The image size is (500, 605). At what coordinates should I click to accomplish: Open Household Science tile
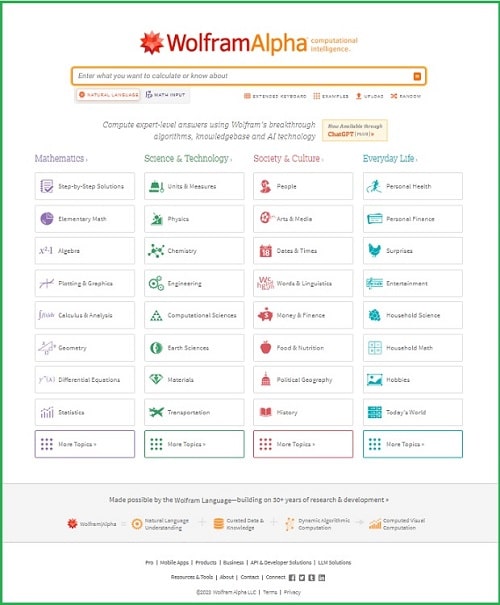[413, 315]
